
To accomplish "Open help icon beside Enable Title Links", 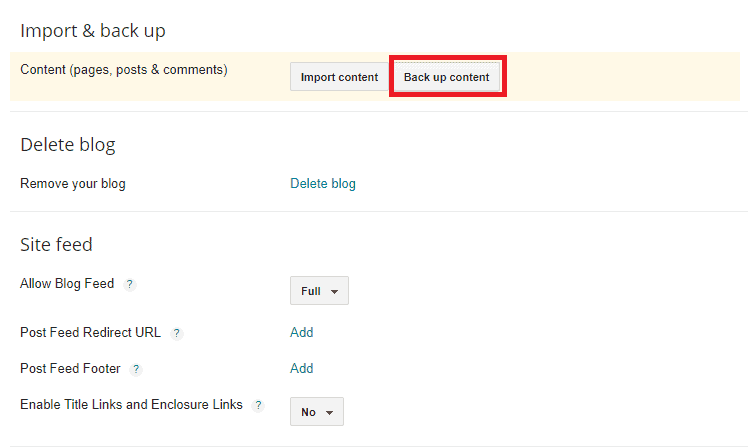I will click(258, 405).
